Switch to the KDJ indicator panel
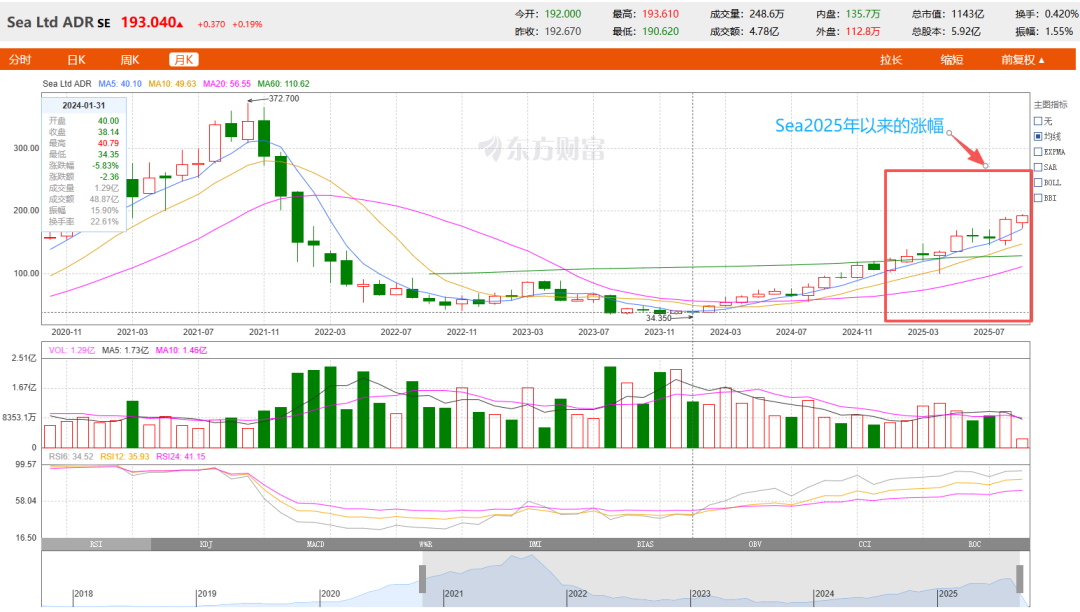 207,544
